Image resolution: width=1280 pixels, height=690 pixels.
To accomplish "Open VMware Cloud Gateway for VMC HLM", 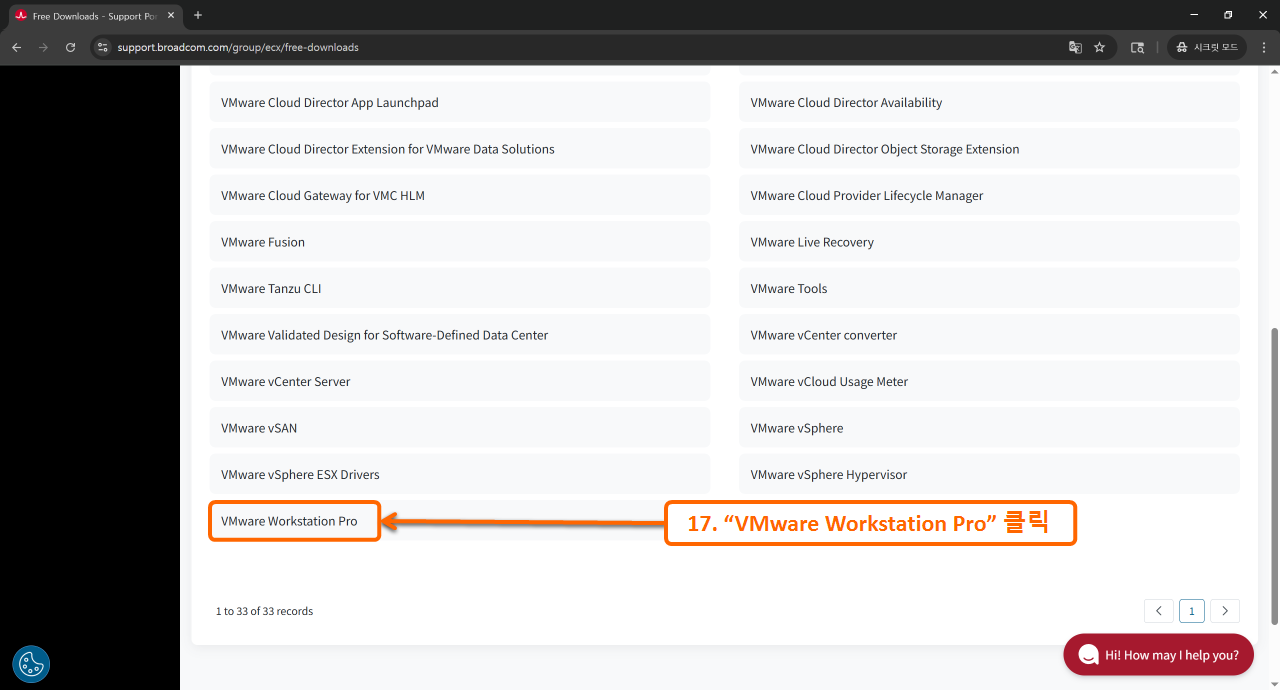I will (x=460, y=195).
